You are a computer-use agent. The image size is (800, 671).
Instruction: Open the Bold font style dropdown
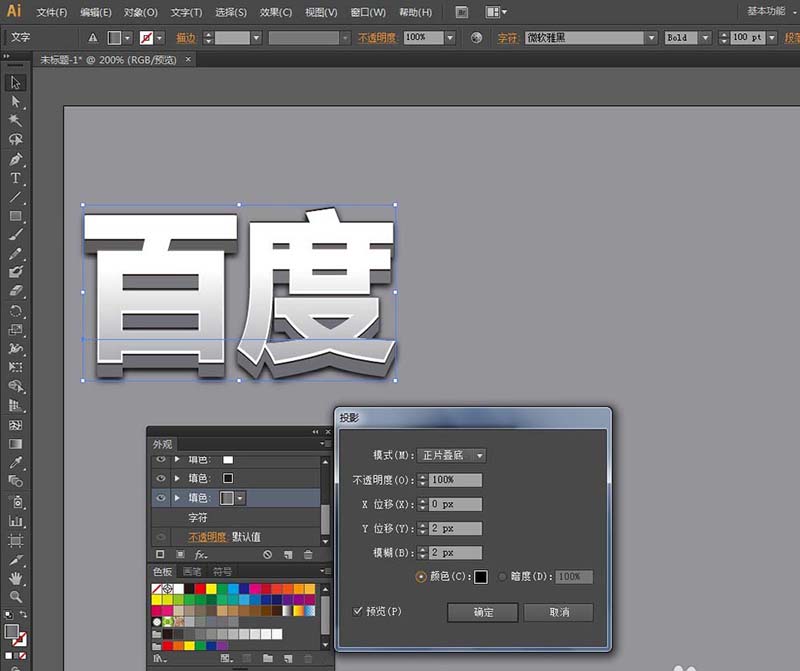[x=705, y=38]
